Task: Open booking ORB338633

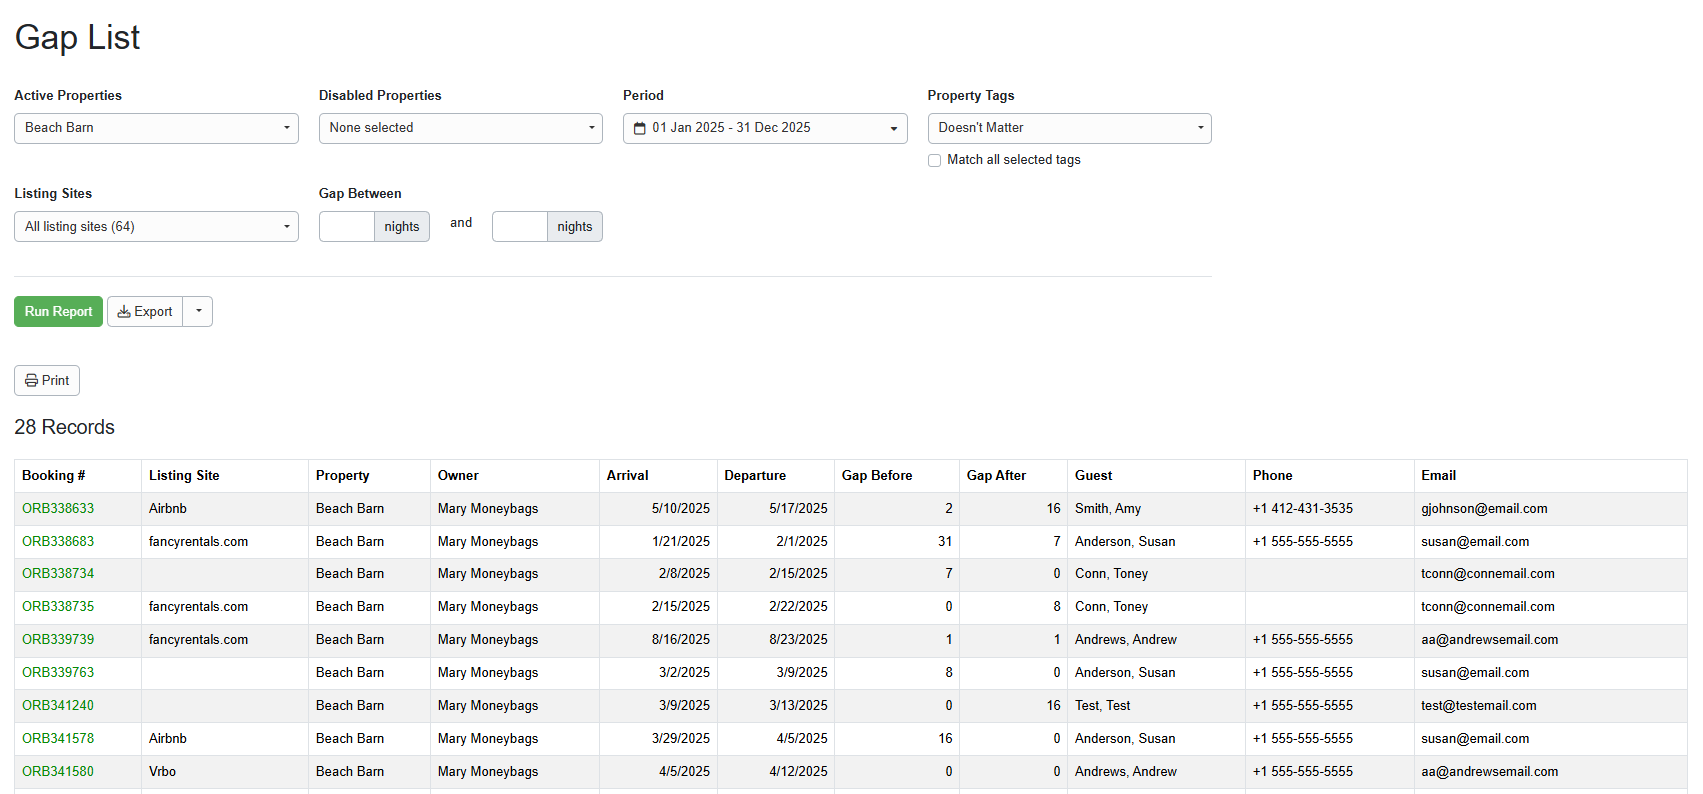Action: tap(58, 508)
